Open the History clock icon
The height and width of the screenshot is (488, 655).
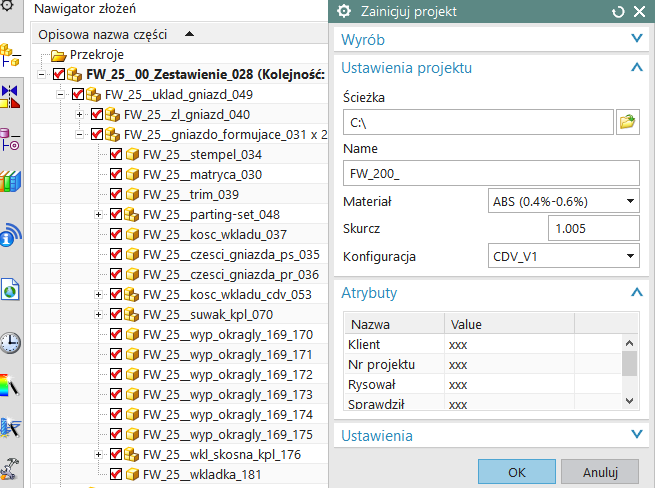coord(10,343)
